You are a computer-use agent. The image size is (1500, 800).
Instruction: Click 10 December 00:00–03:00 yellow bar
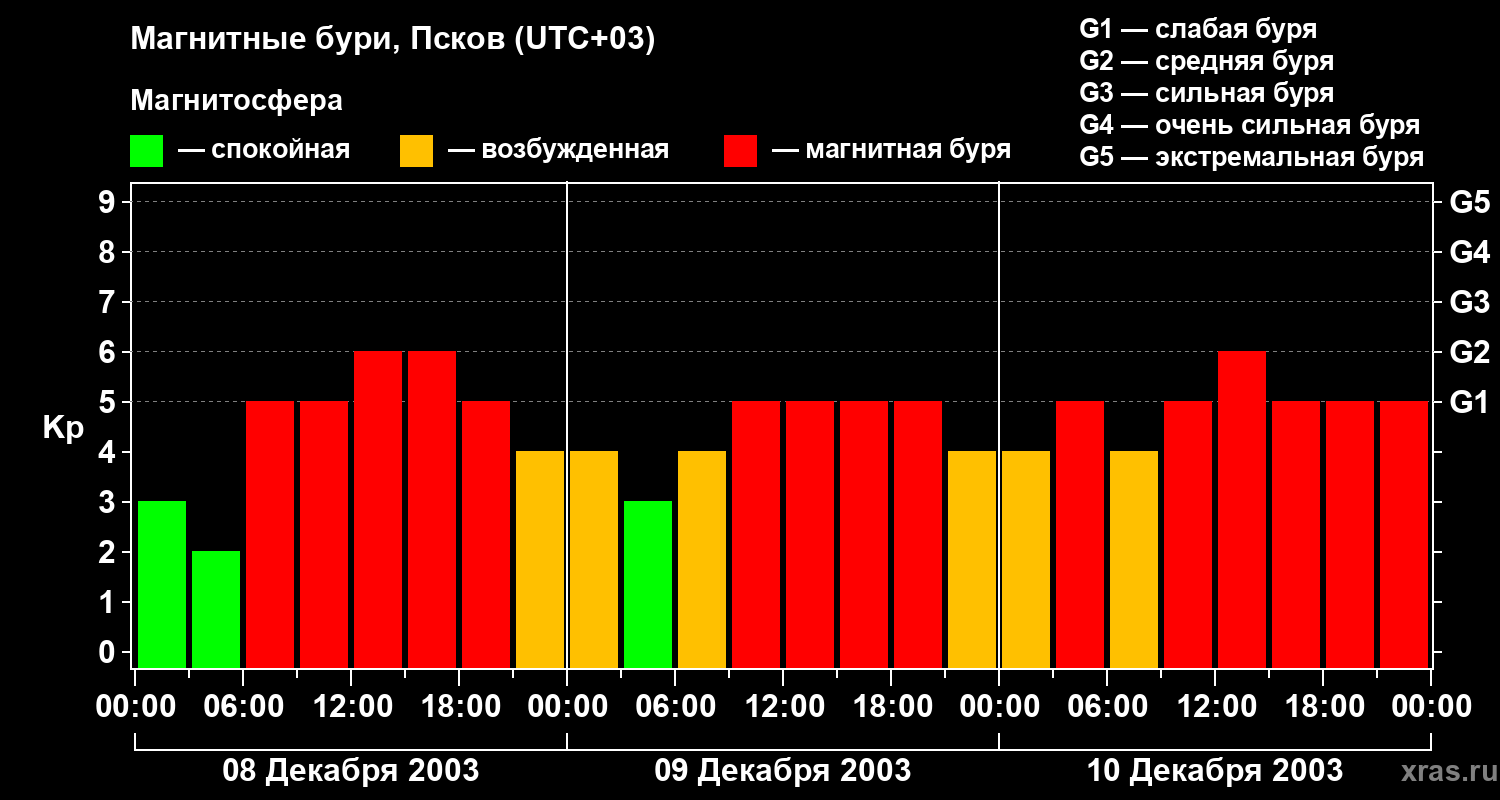pos(1026,559)
